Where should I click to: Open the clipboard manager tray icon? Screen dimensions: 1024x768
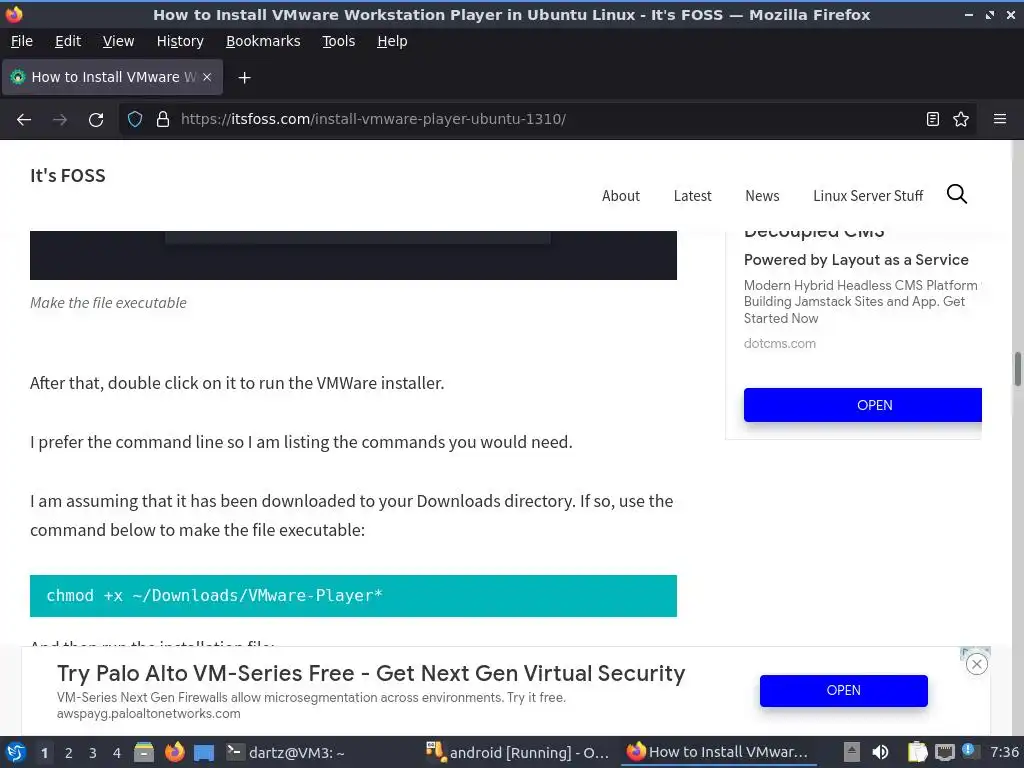click(x=918, y=752)
